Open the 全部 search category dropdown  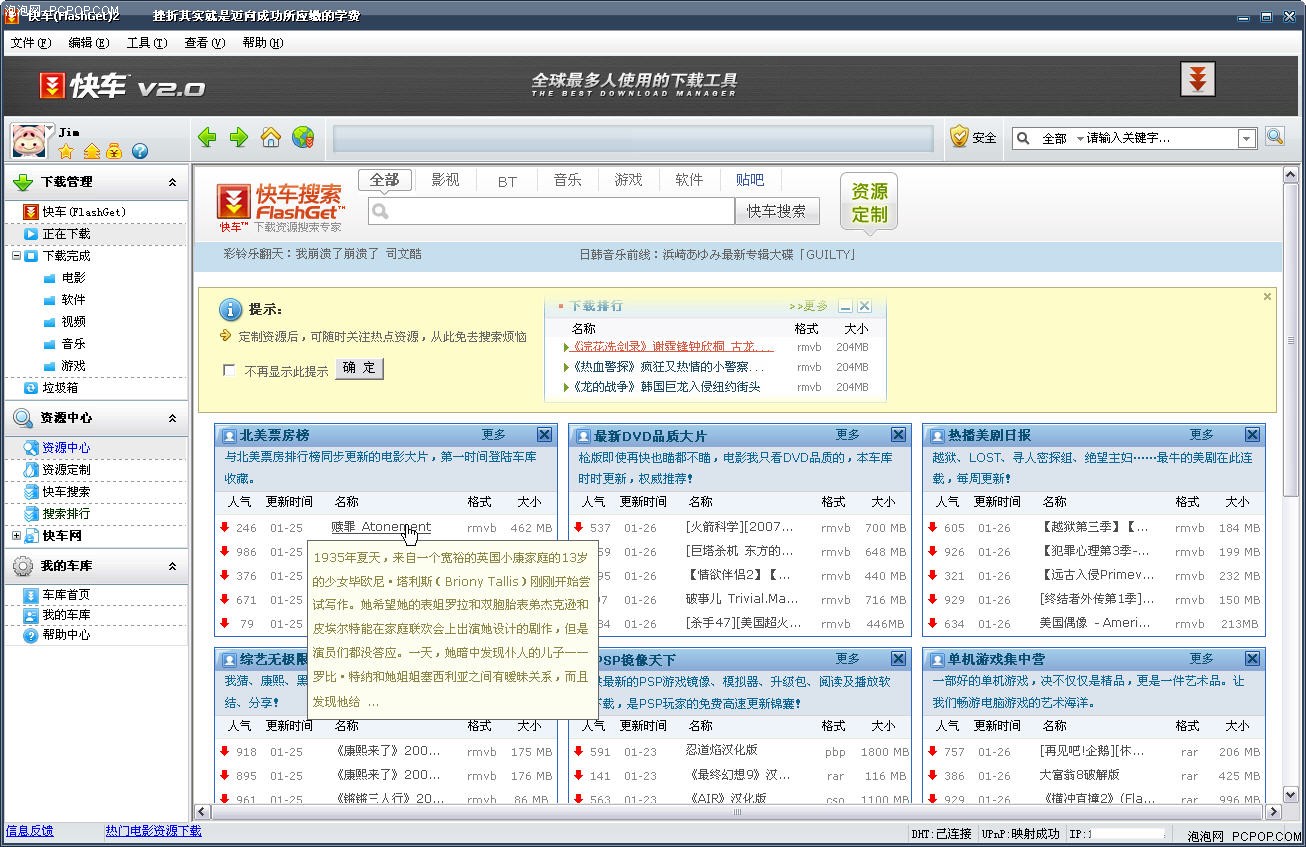(1062, 139)
